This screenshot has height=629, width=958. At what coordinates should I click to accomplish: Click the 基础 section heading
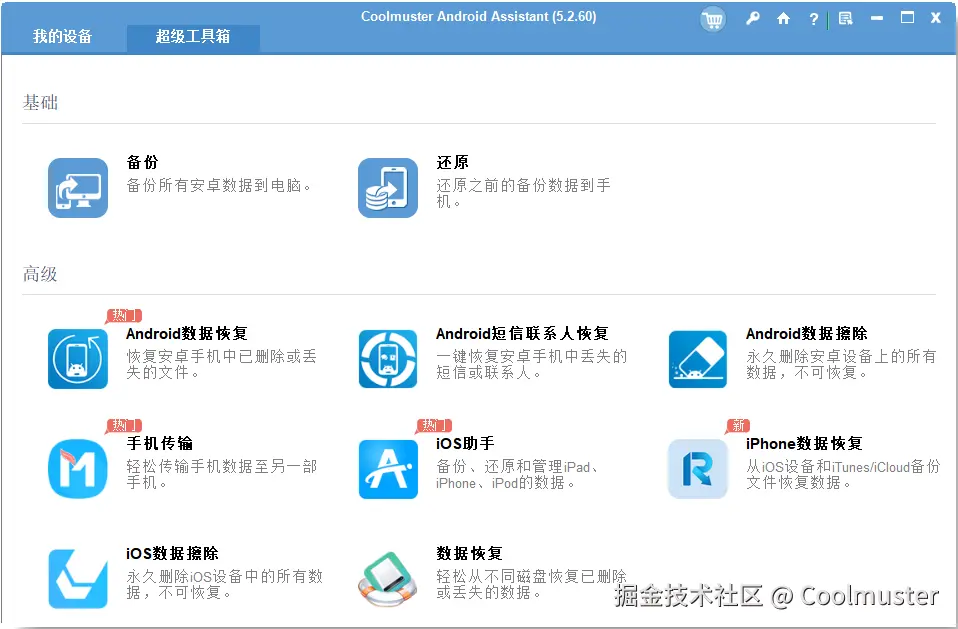(40, 103)
